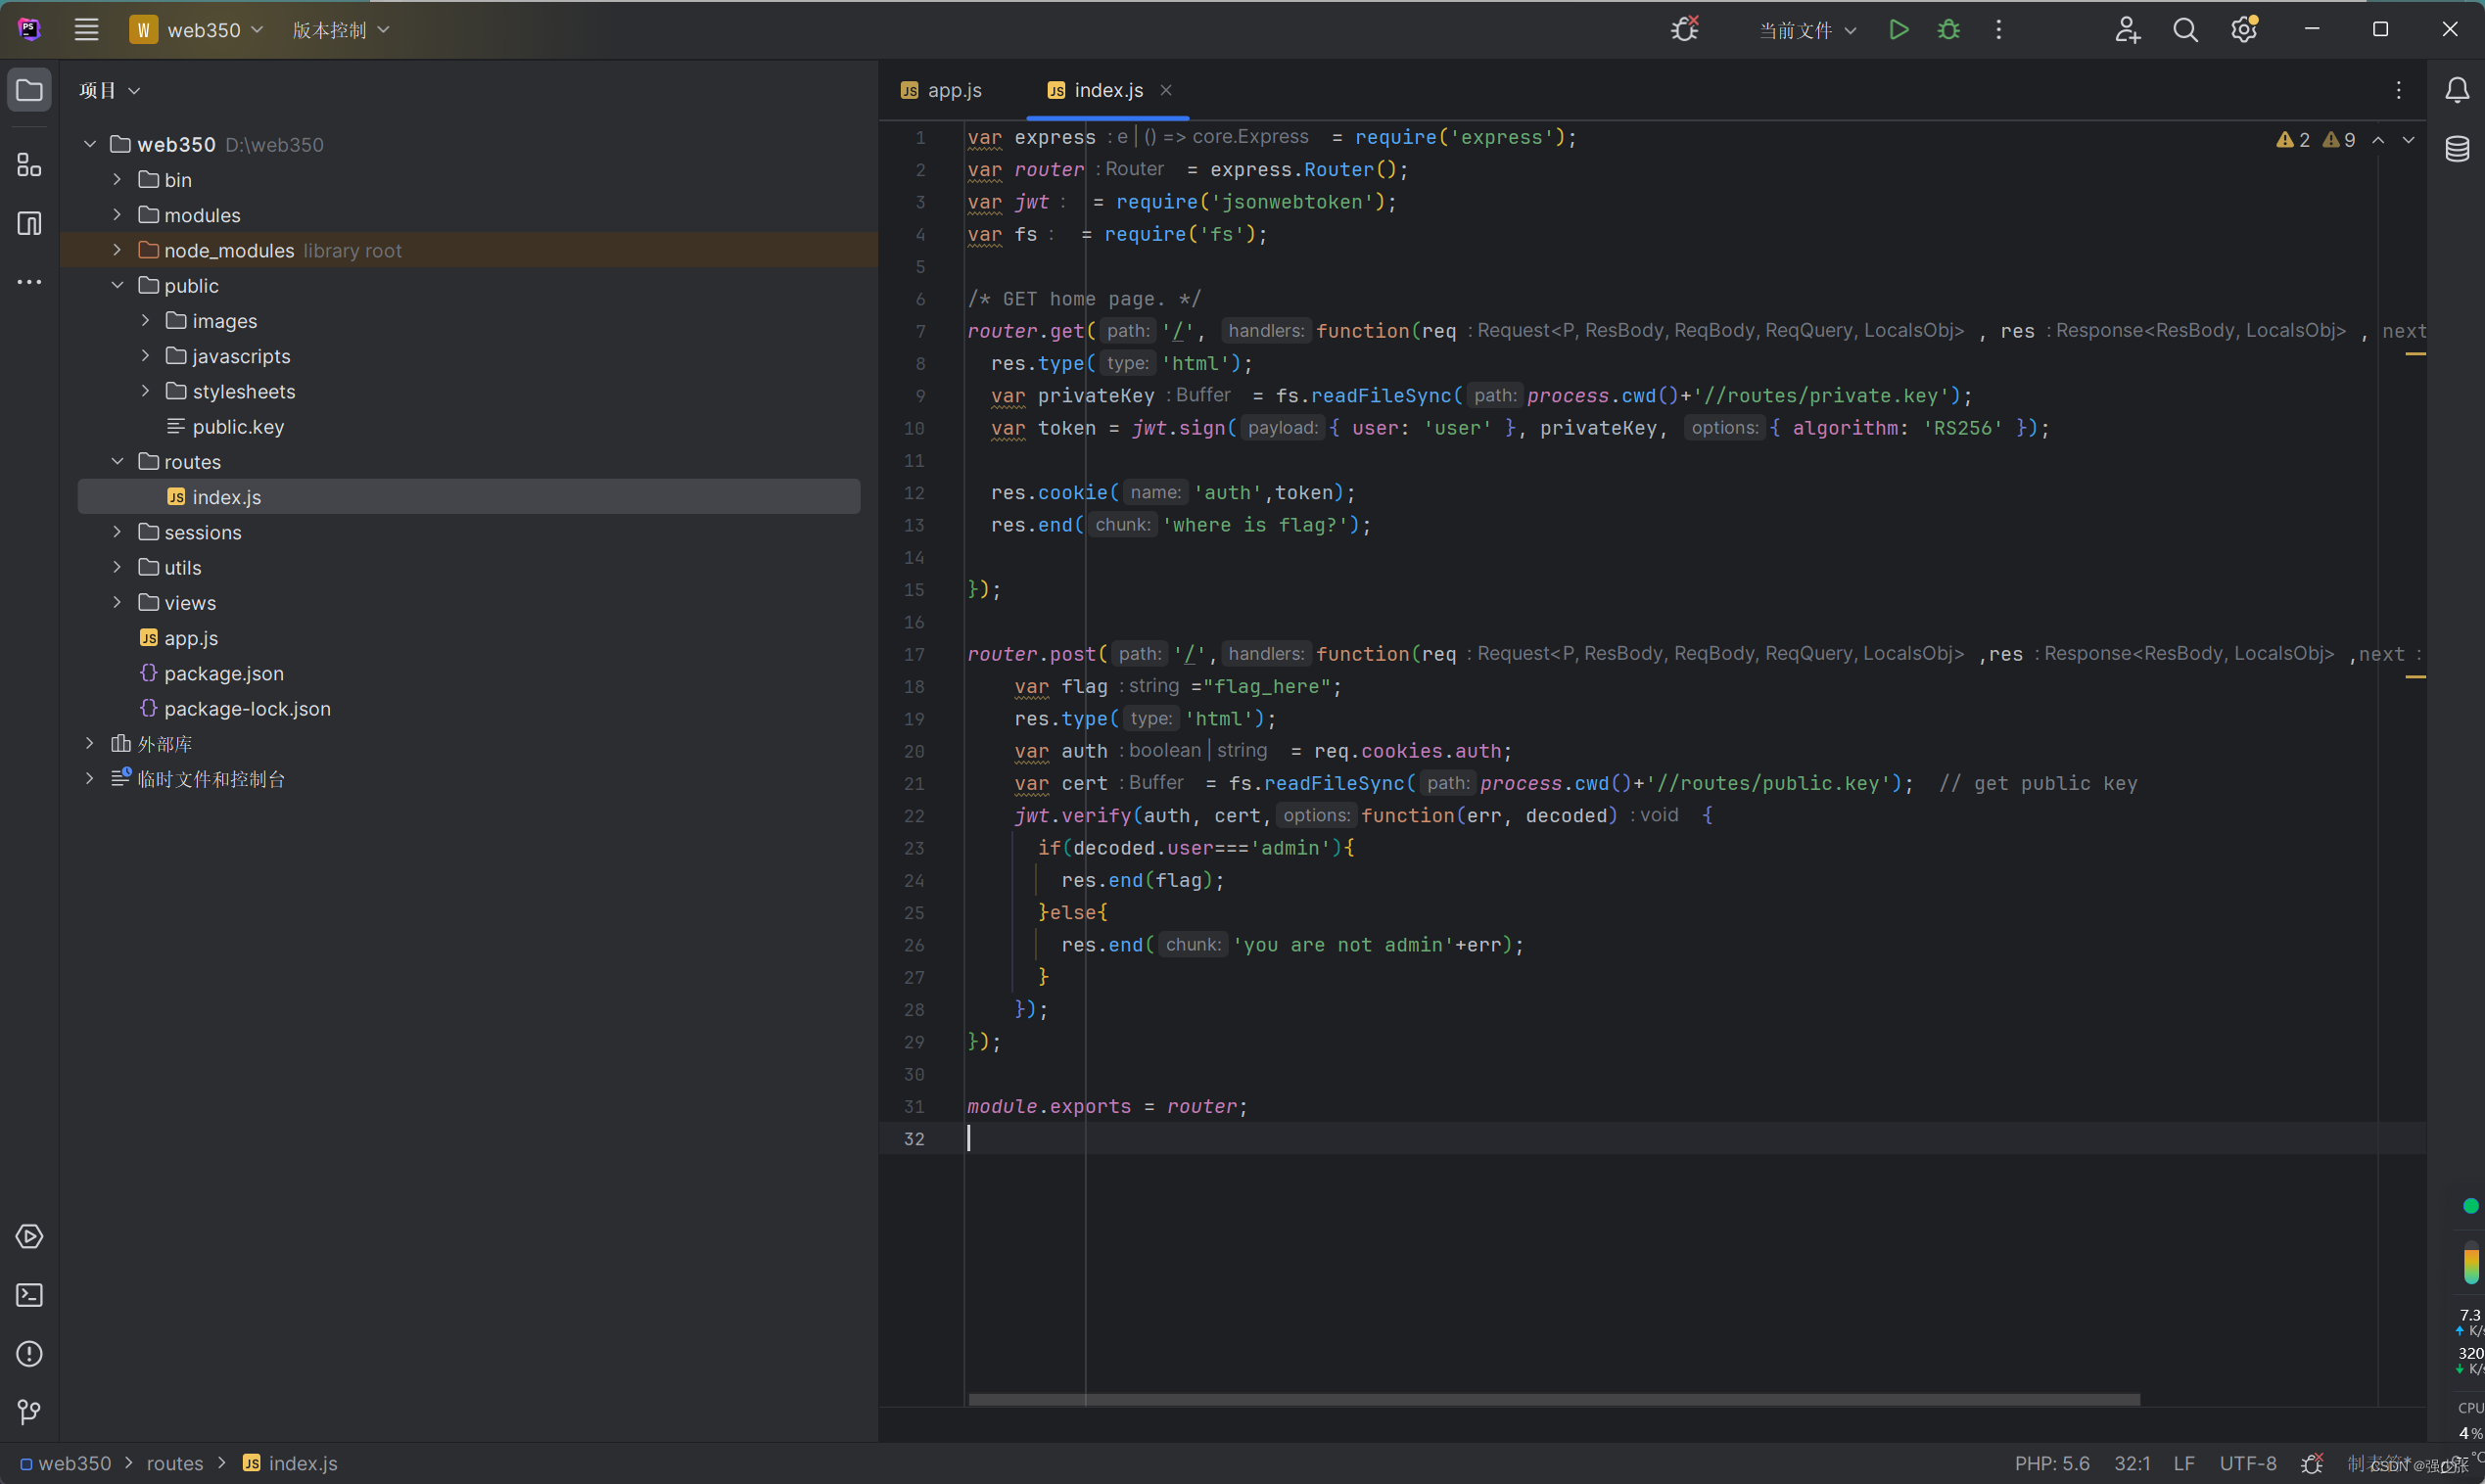Expand the node_modules folder
This screenshot has width=2485, height=1484.
(117, 250)
